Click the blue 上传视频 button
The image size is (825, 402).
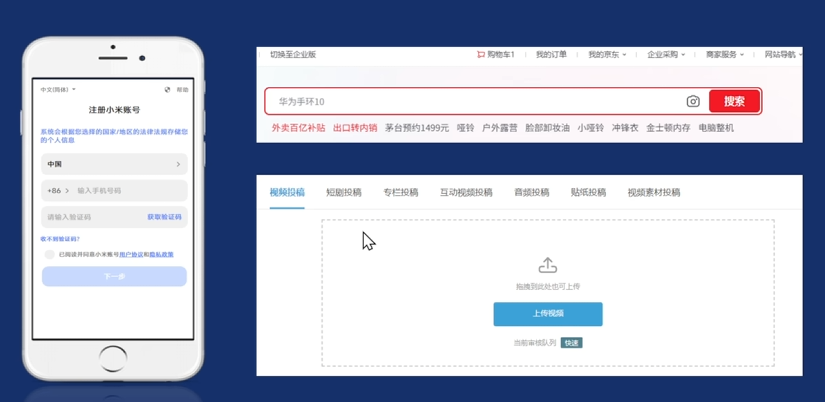point(548,314)
